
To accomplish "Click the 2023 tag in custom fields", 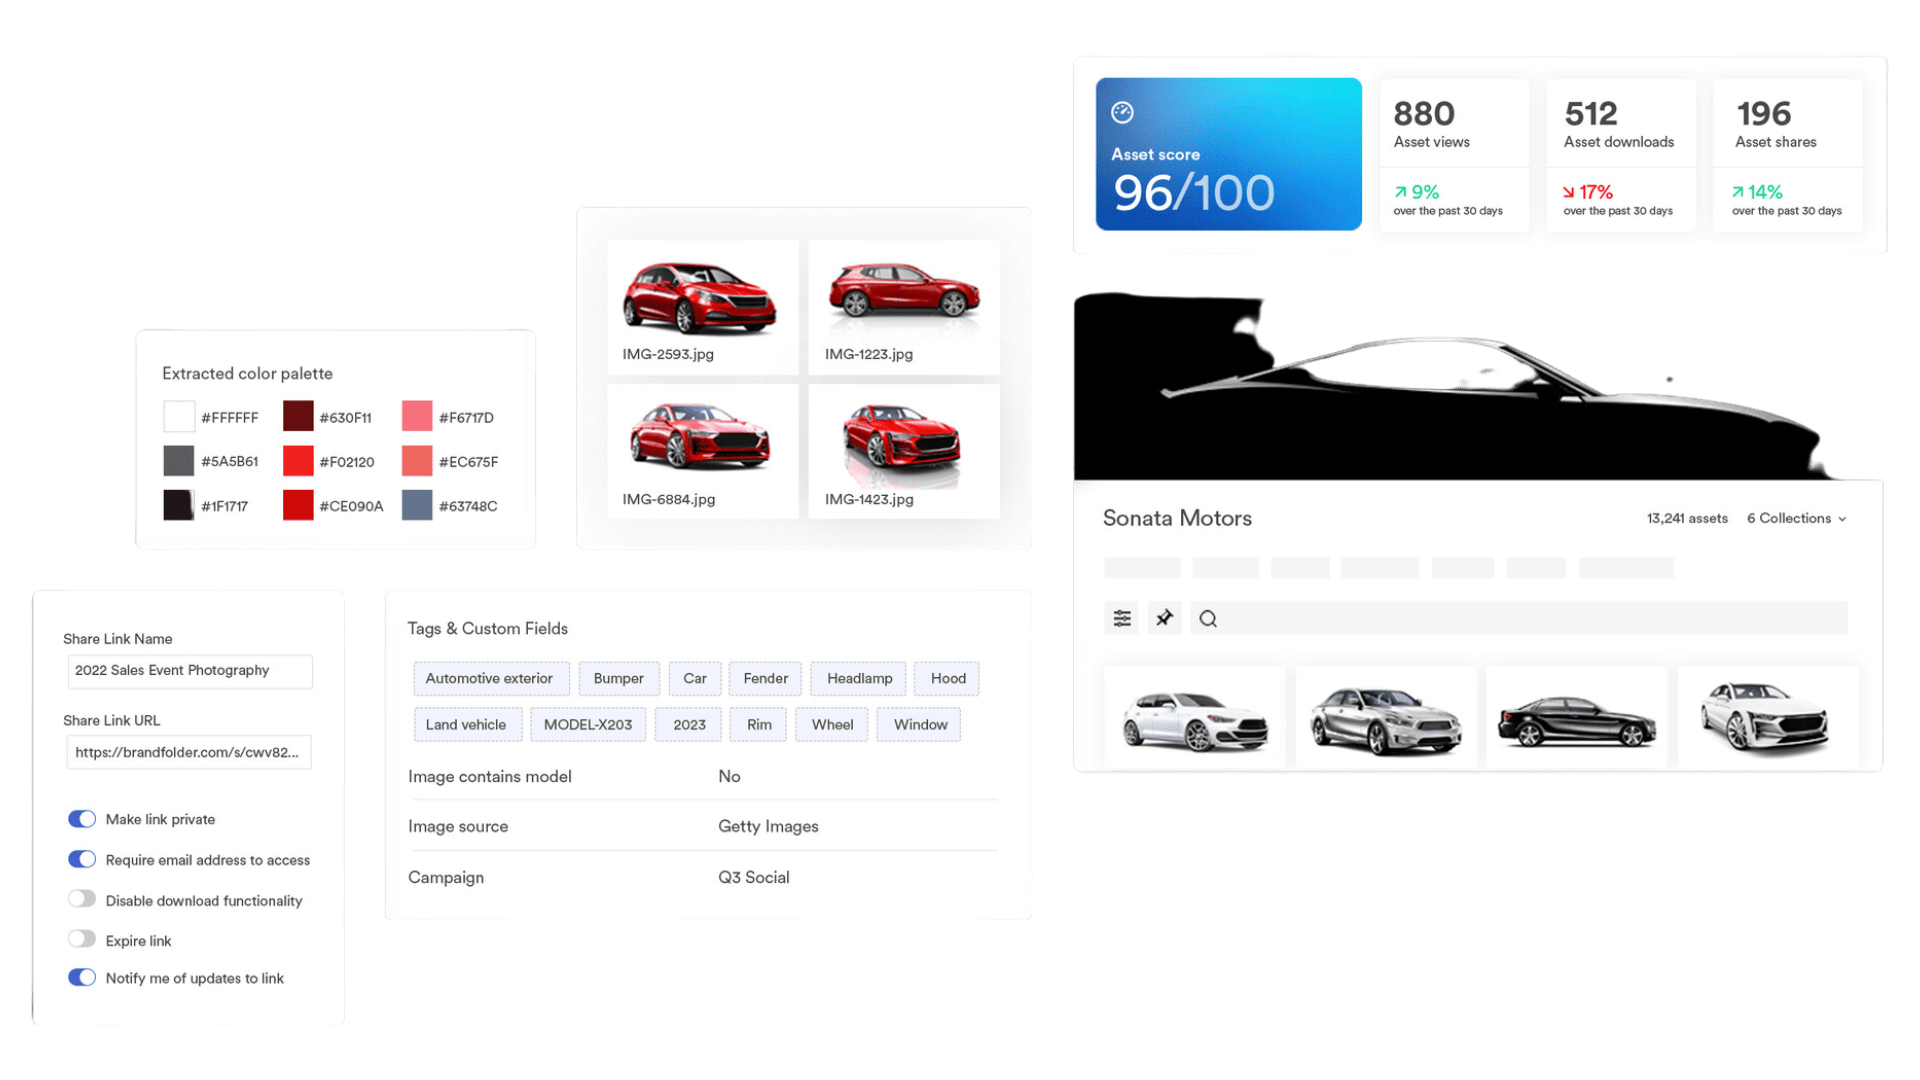I will pos(688,723).
